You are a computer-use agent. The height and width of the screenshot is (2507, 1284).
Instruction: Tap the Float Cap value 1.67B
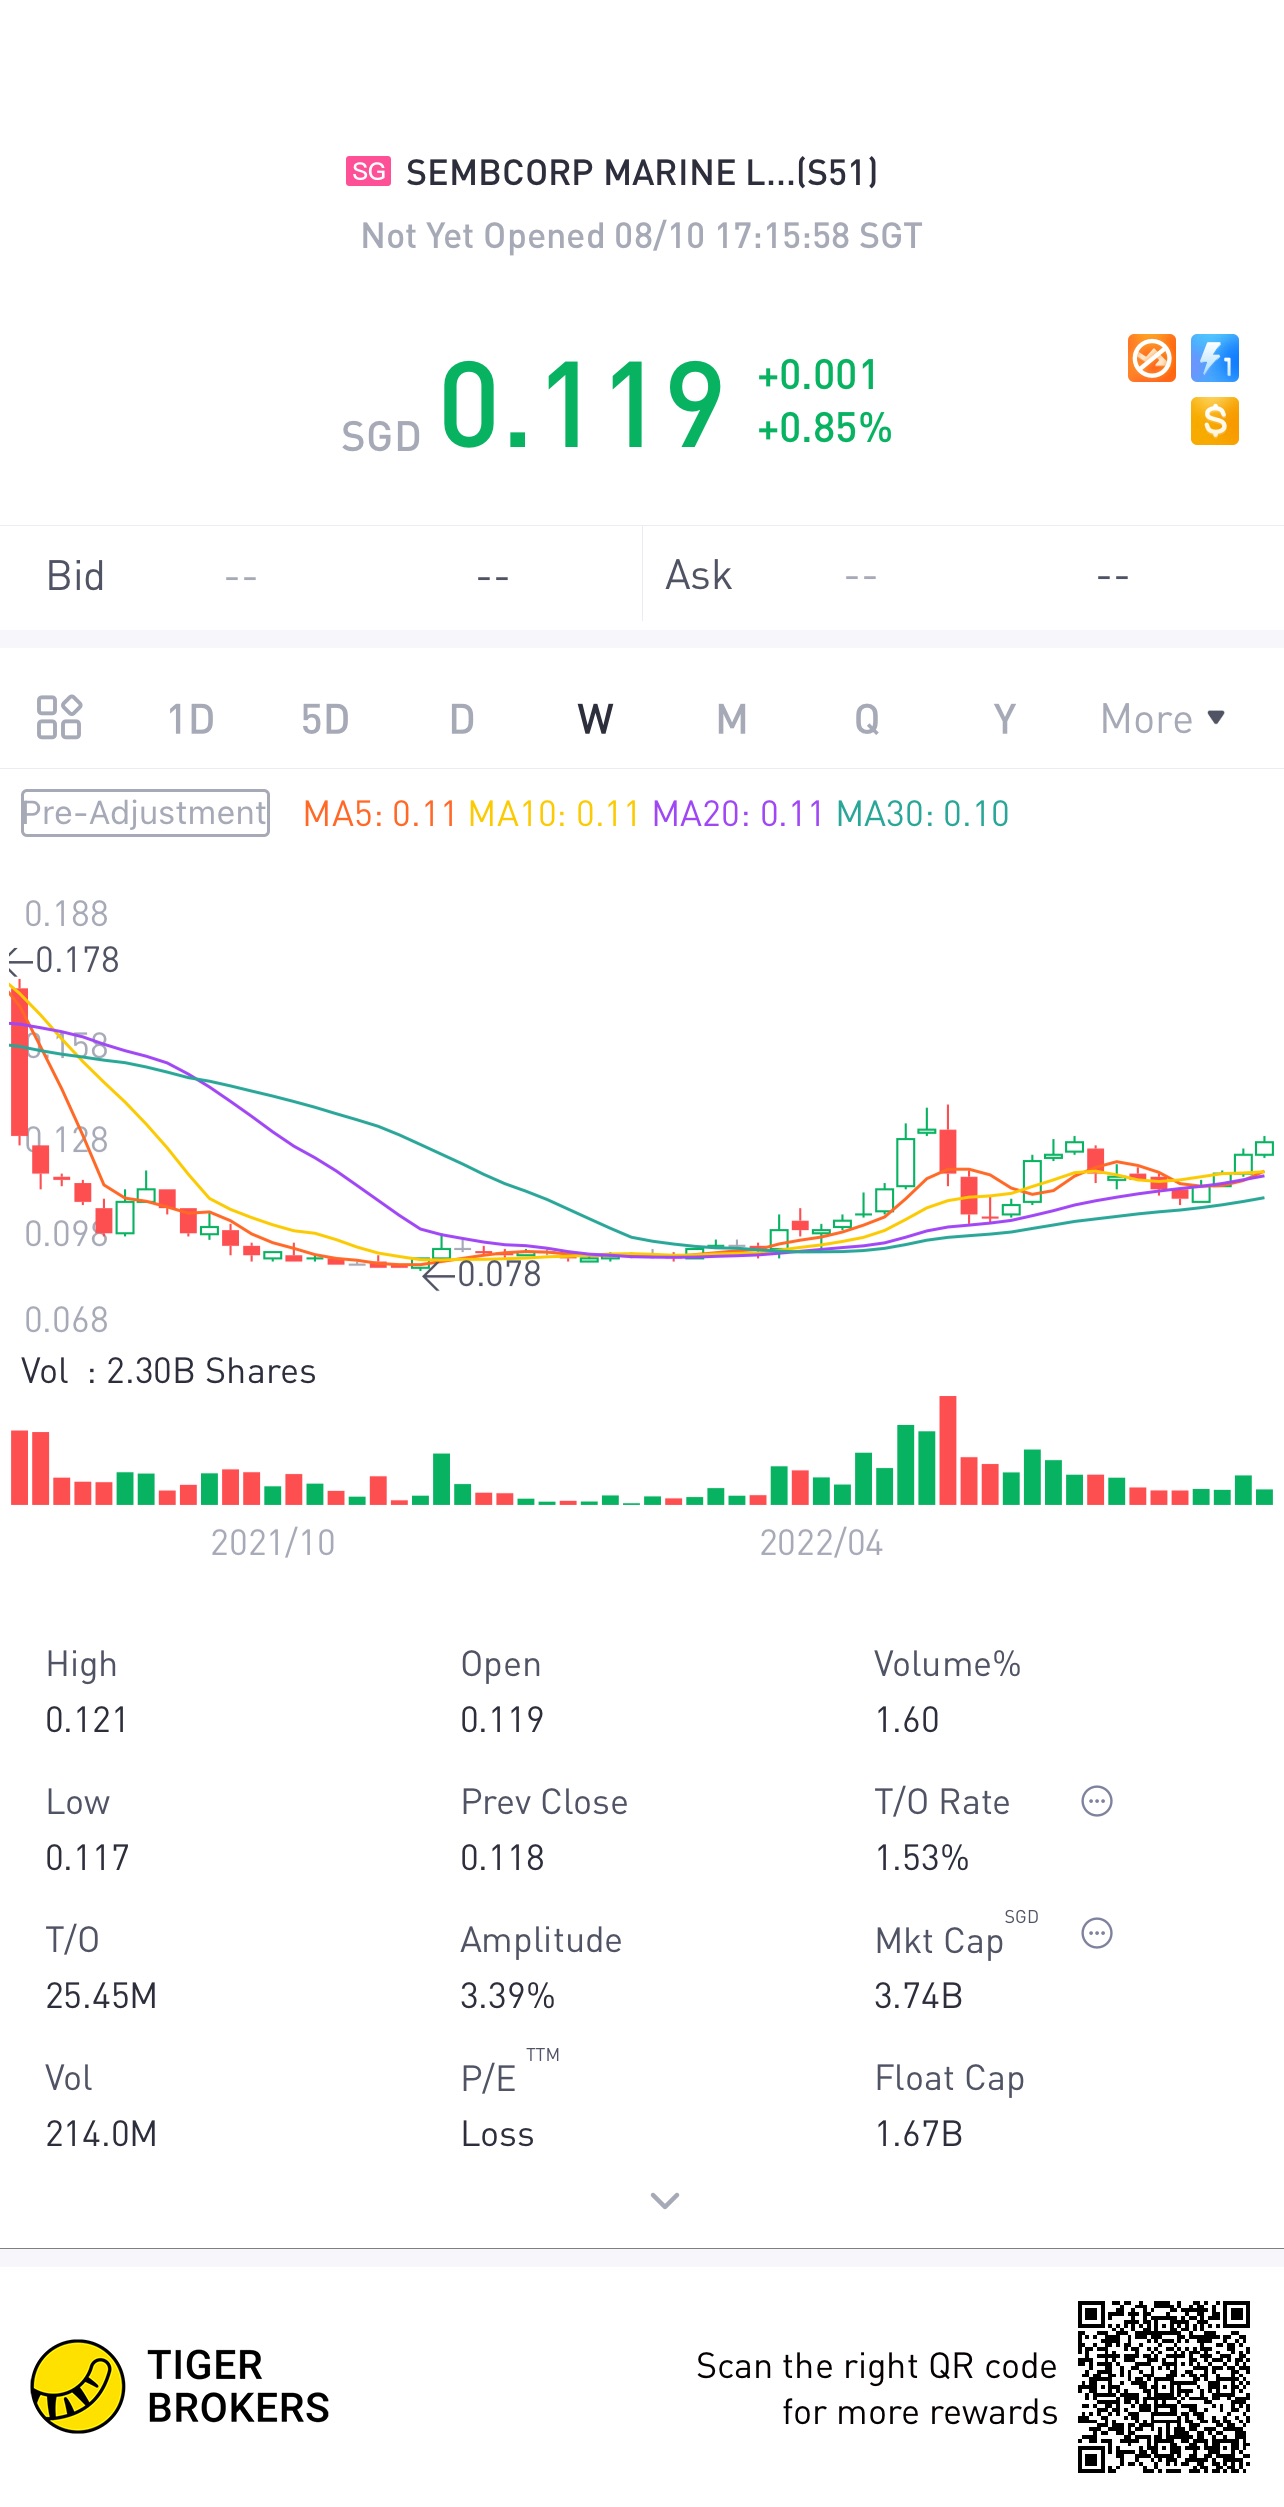pos(919,2134)
